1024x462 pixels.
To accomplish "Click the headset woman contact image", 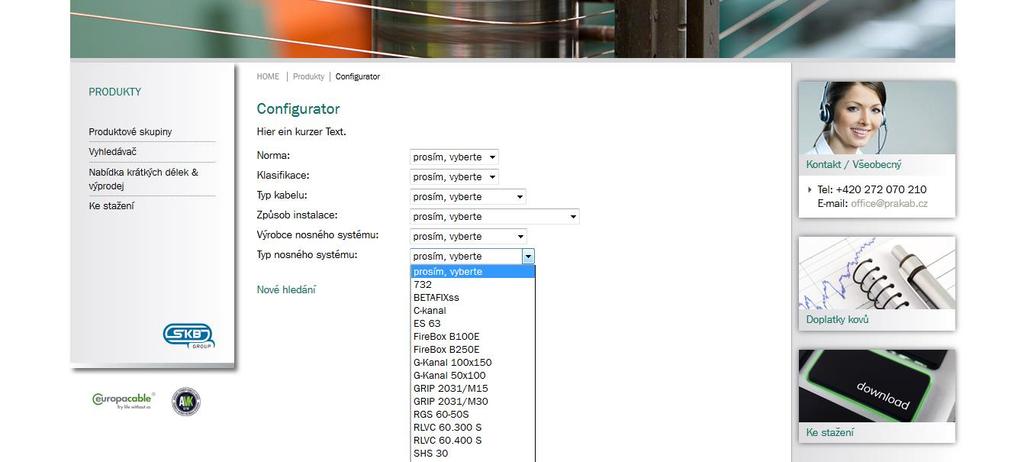I will tap(877, 118).
